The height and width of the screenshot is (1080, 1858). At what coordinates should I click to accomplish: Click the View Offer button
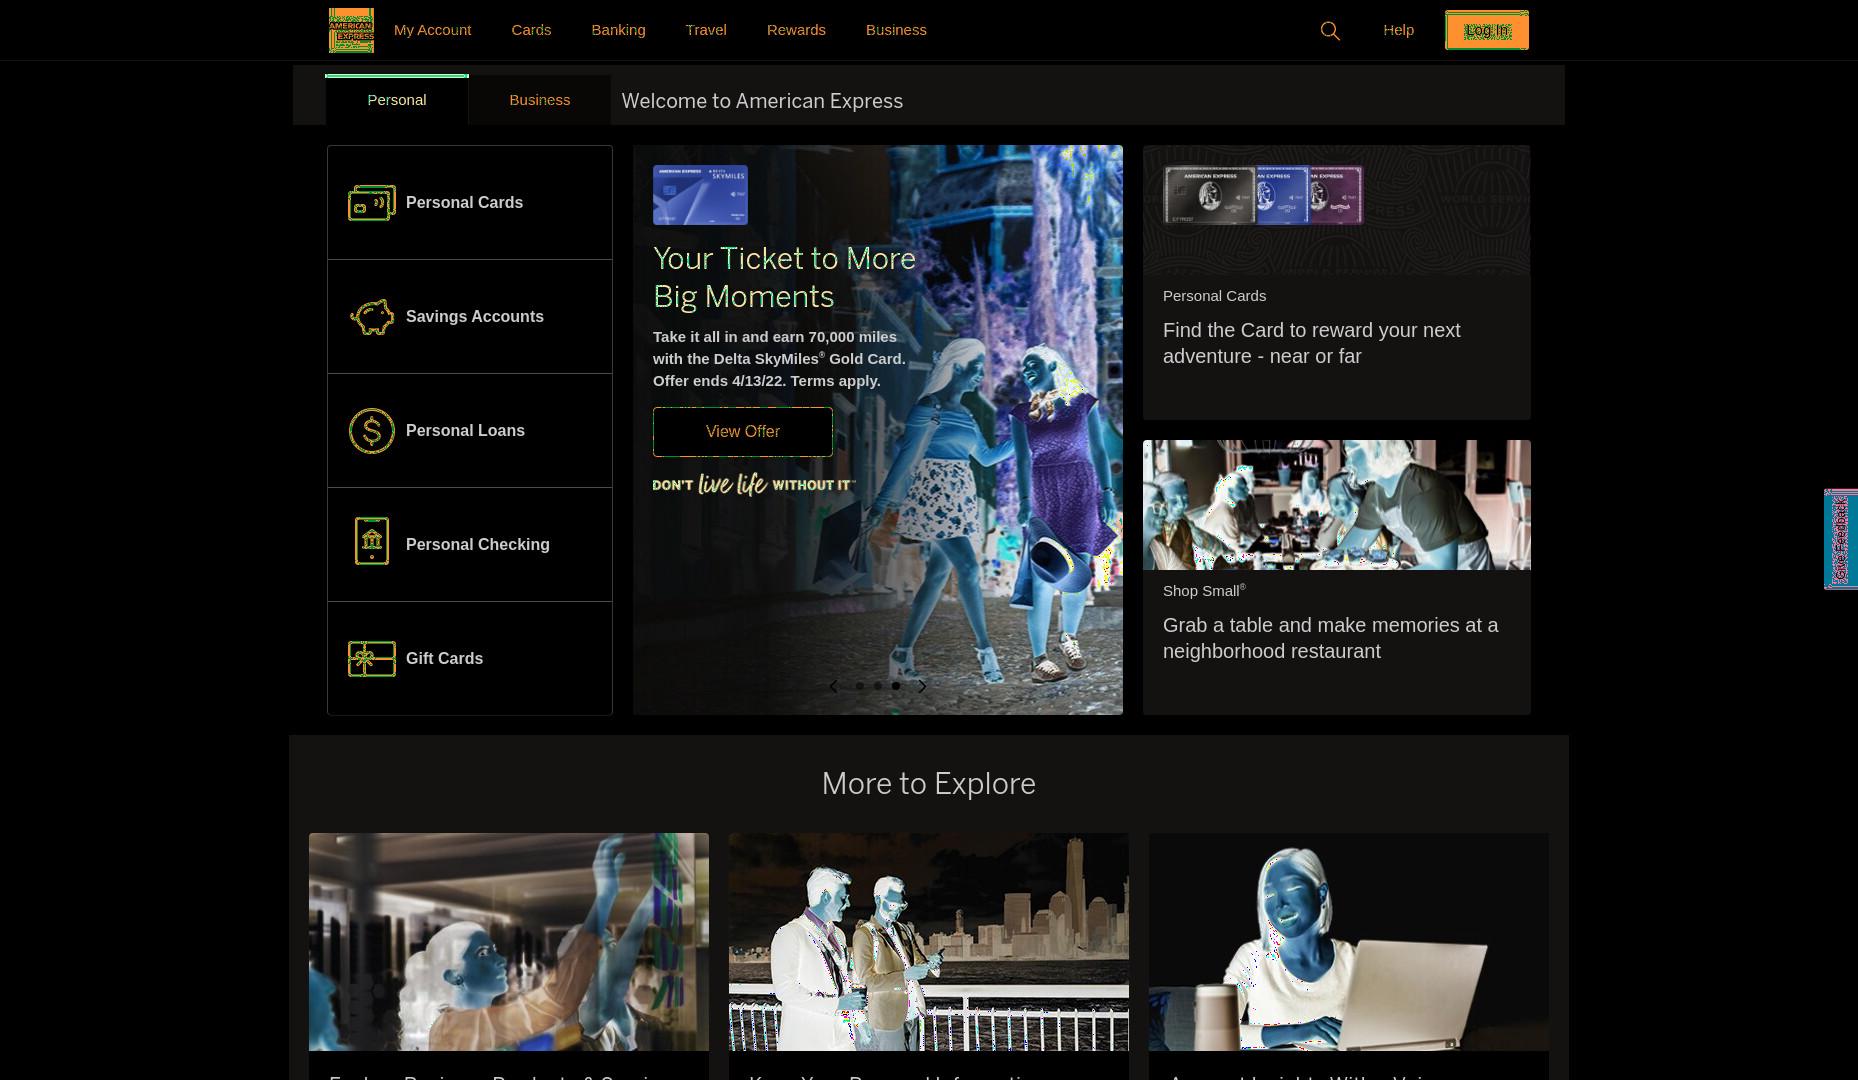pyautogui.click(x=743, y=432)
